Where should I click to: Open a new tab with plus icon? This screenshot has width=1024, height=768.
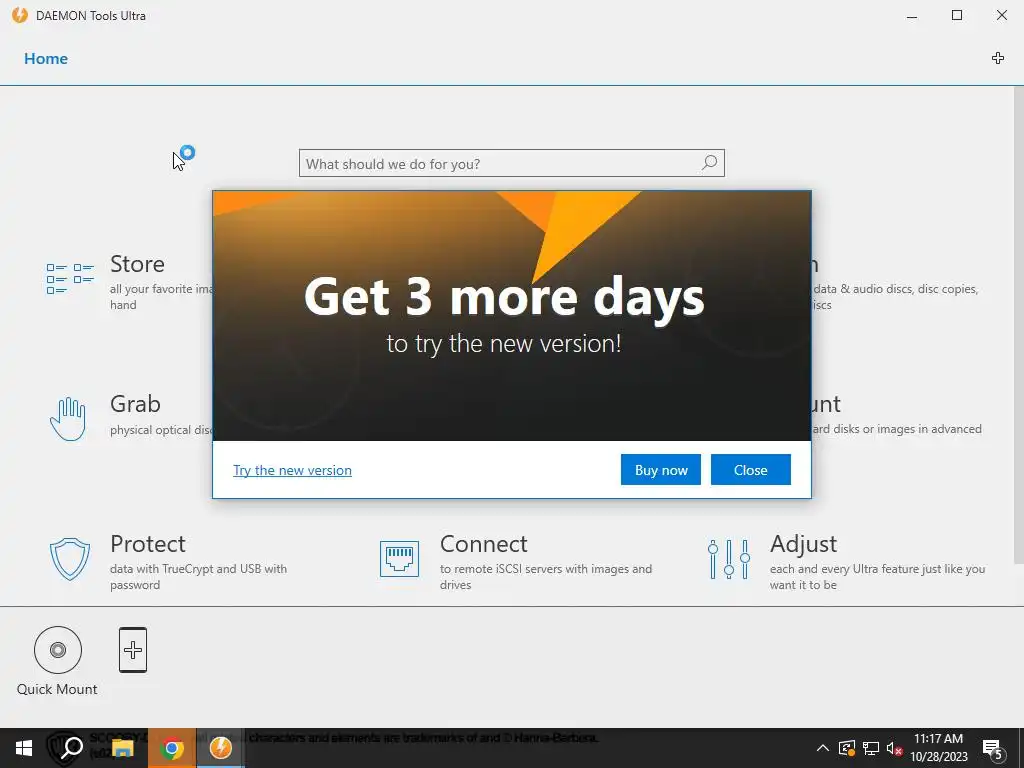[998, 58]
